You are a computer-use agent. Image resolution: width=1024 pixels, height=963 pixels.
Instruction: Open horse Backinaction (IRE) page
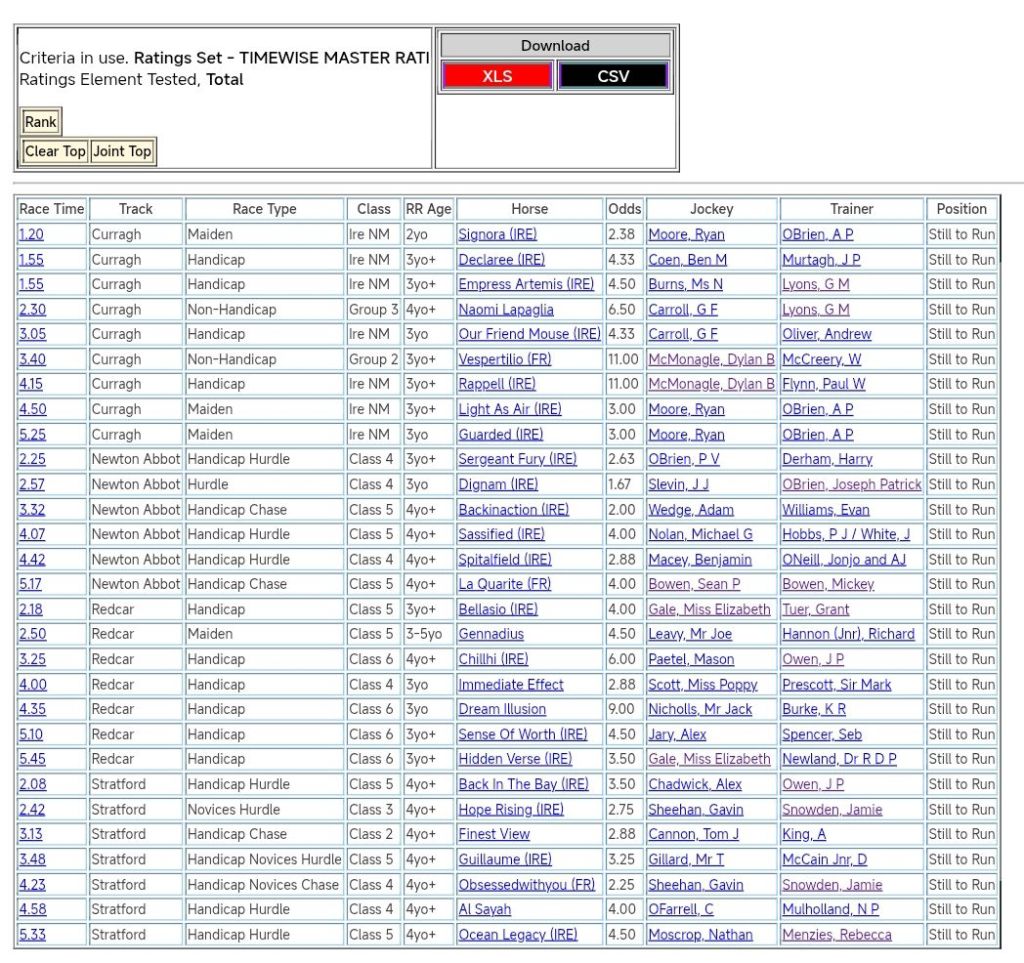coord(513,509)
